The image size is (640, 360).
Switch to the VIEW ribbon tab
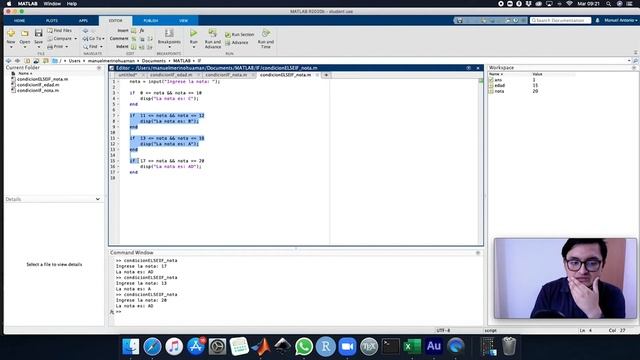tap(183, 20)
